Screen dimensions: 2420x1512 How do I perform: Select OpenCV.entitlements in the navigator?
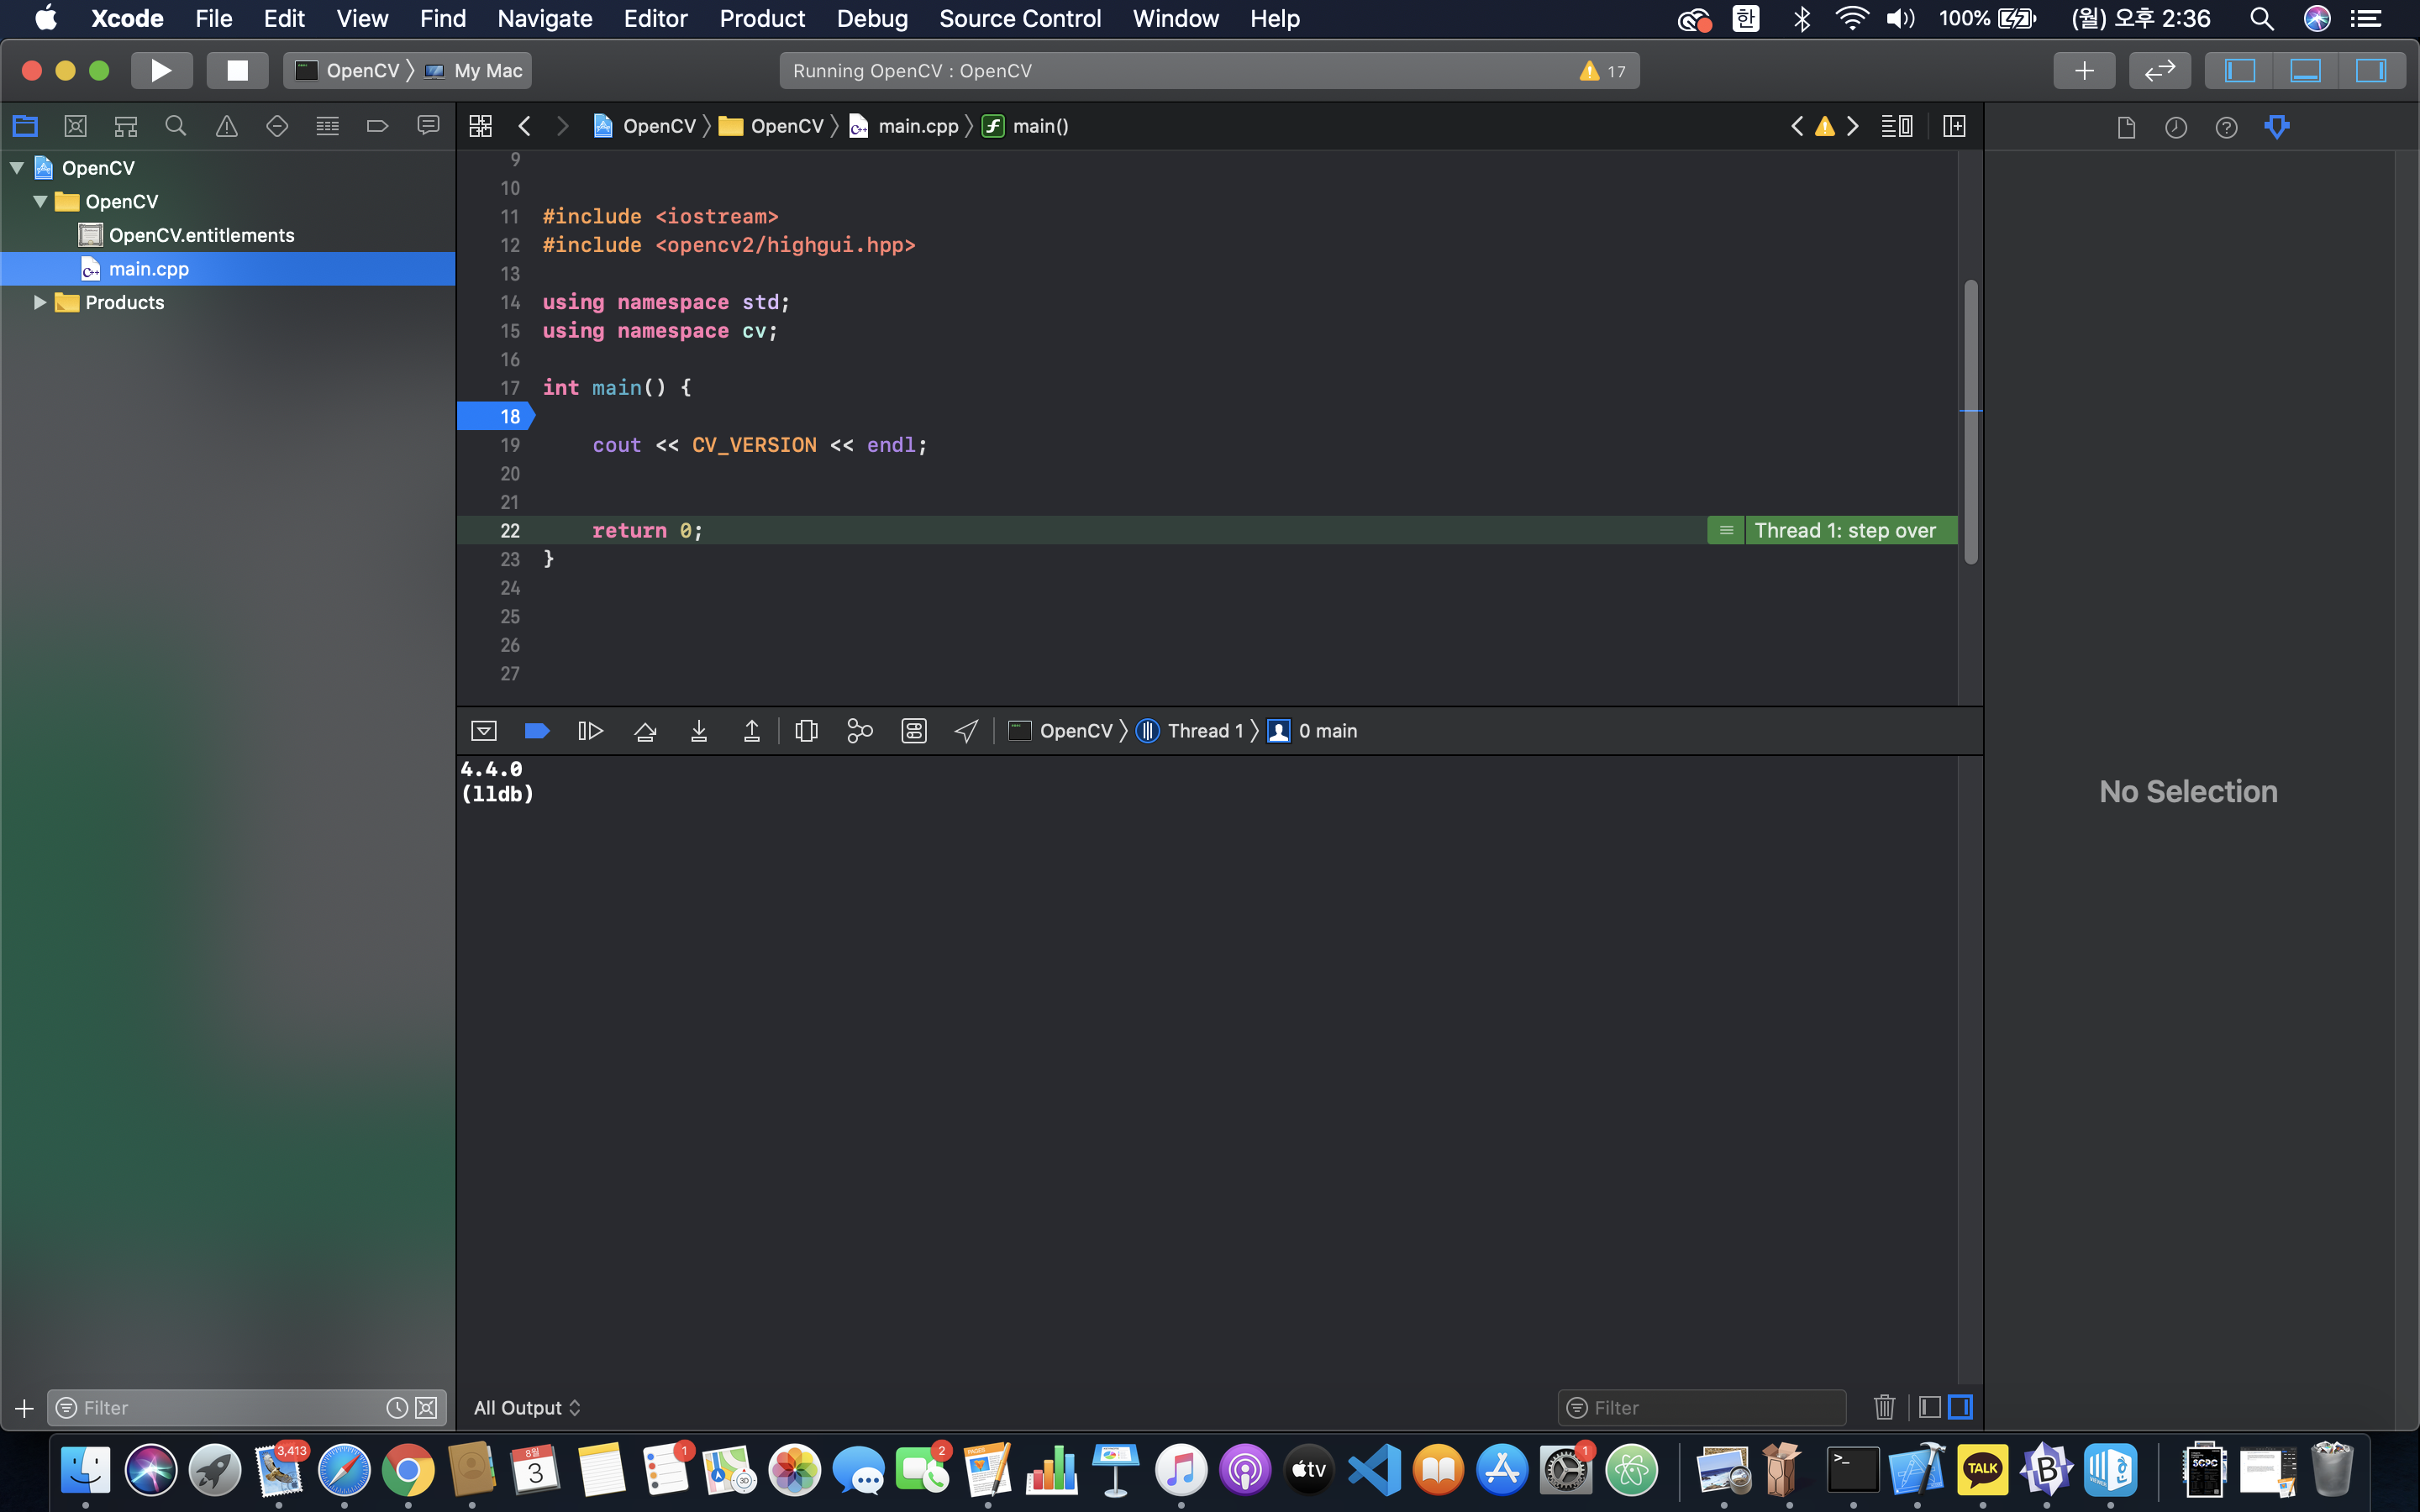201,235
